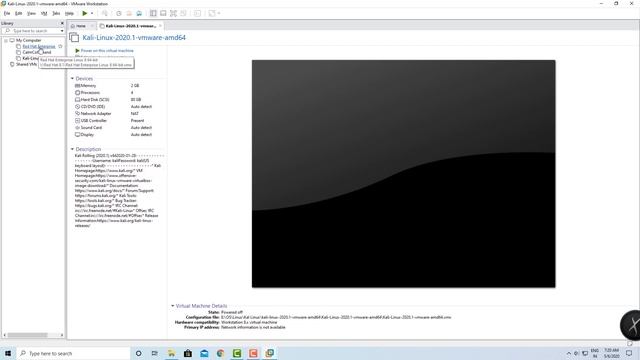This screenshot has height=360, width=640.
Task: Close the Home tab
Action: [x=92, y=26]
